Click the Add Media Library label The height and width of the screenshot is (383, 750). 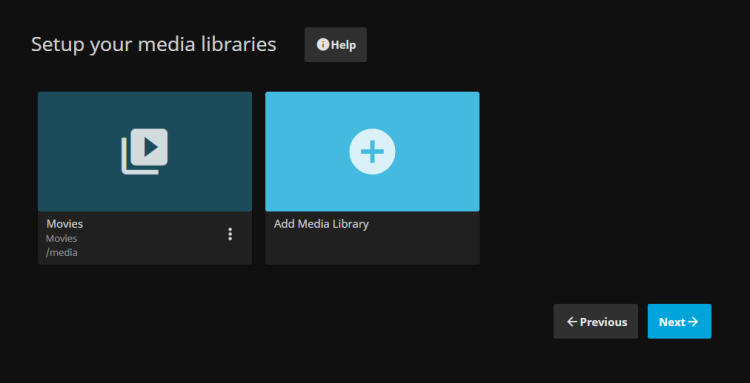[x=321, y=224]
